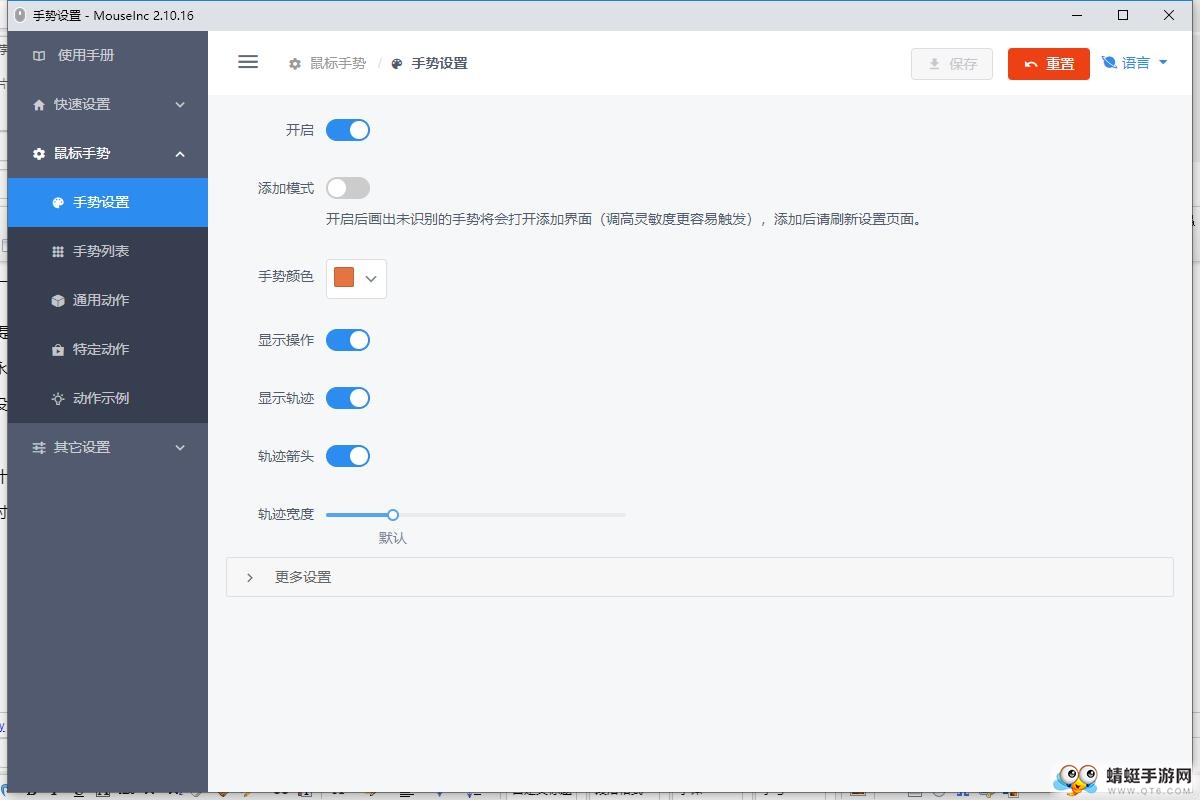Click the globe icon beside 语言

(x=1109, y=62)
